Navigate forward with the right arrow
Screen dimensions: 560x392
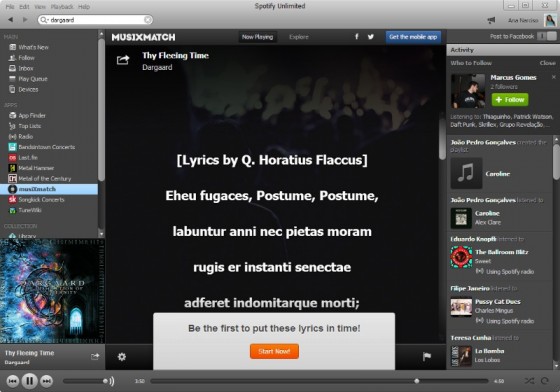point(25,20)
